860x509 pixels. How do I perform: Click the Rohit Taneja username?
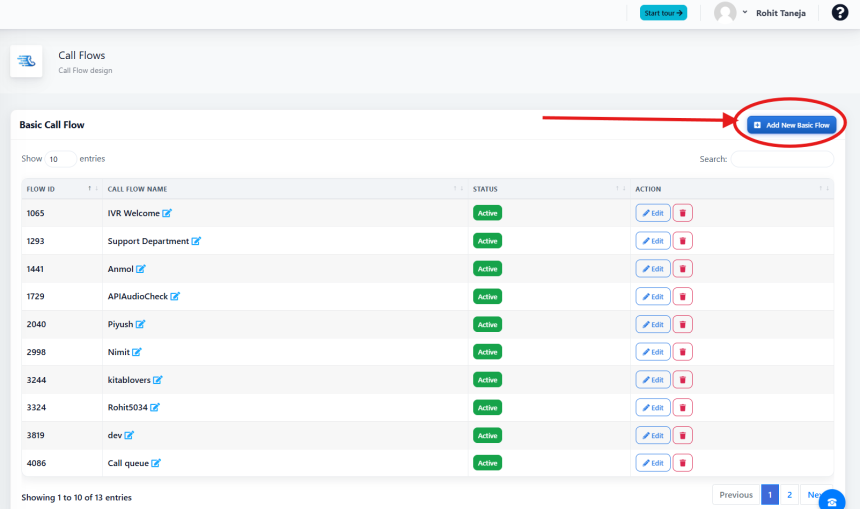tap(780, 13)
